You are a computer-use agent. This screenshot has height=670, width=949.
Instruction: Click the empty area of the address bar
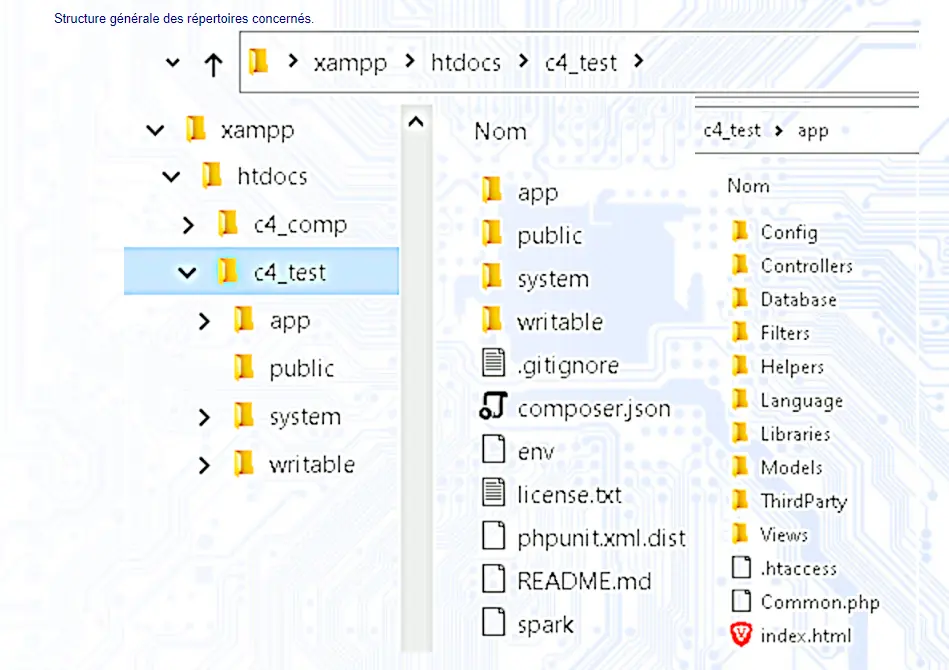[x=781, y=62]
